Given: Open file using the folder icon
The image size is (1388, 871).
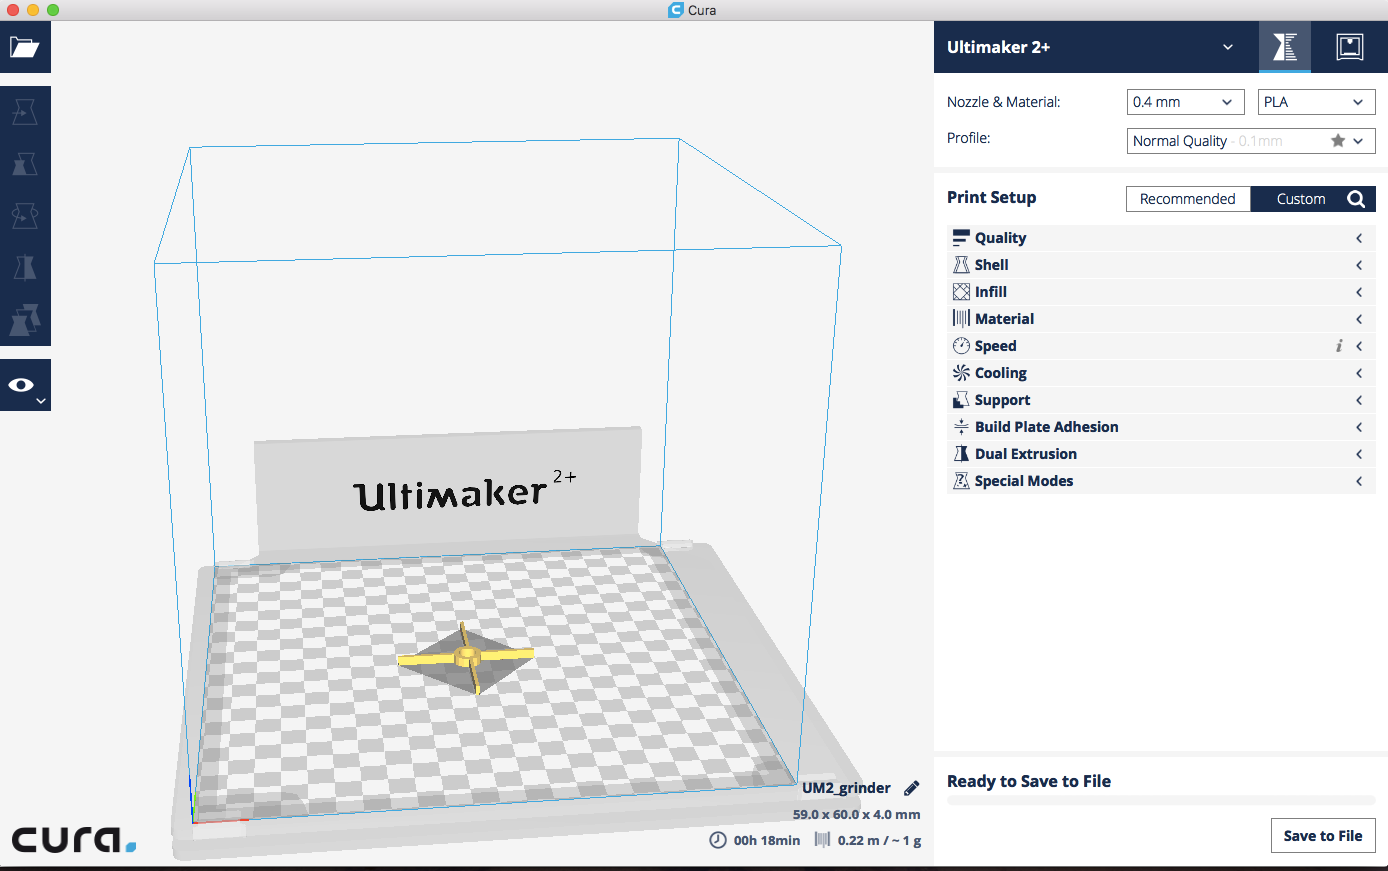Looking at the screenshot, I should tap(24, 47).
